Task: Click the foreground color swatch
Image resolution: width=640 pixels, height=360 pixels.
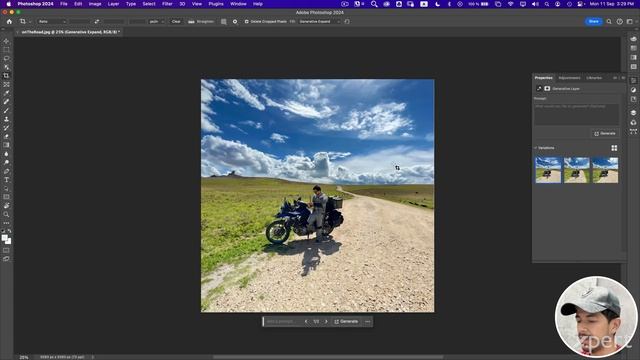Action: tap(4, 238)
